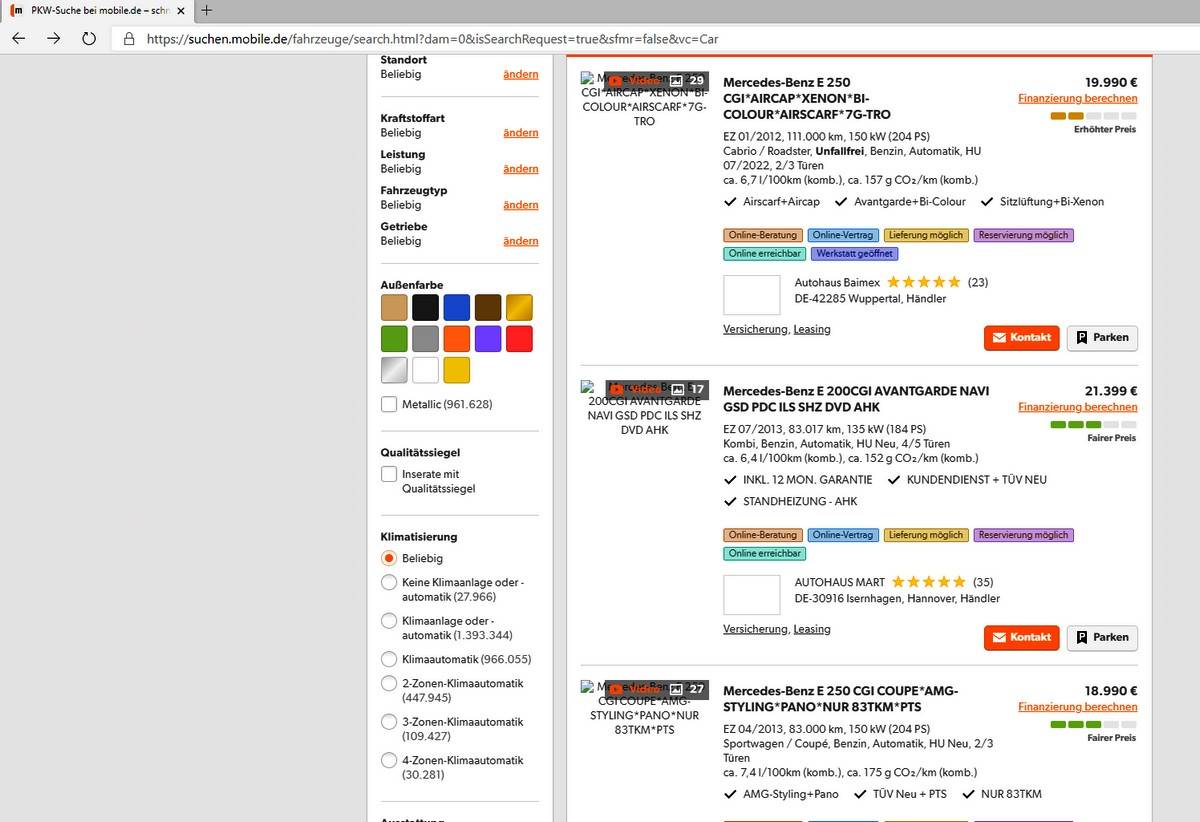
Task: Click the Werkstatt geöffnet tag
Action: [854, 253]
